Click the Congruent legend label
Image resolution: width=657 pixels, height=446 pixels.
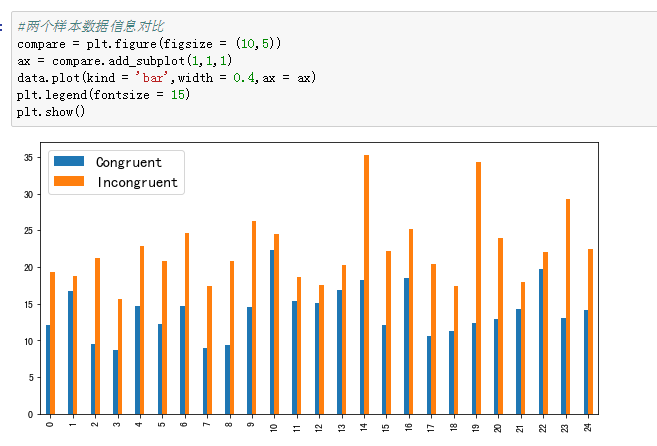coord(129,162)
